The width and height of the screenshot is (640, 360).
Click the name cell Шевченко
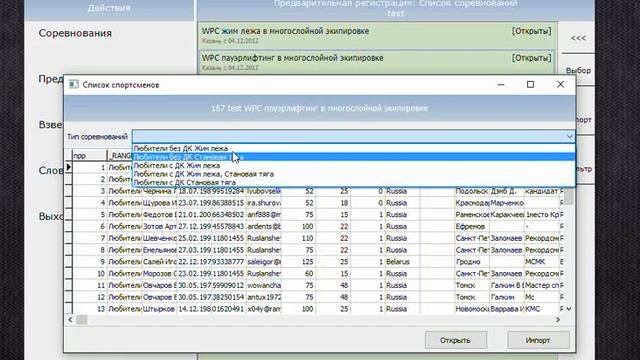coord(159,238)
